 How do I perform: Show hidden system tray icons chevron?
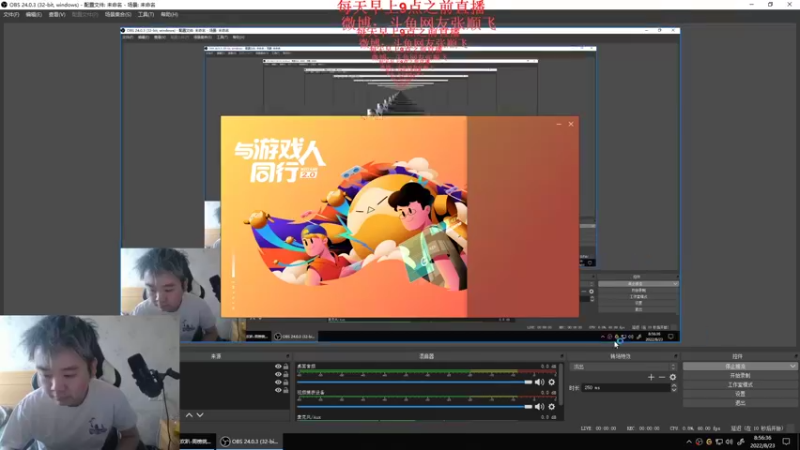tap(689, 442)
